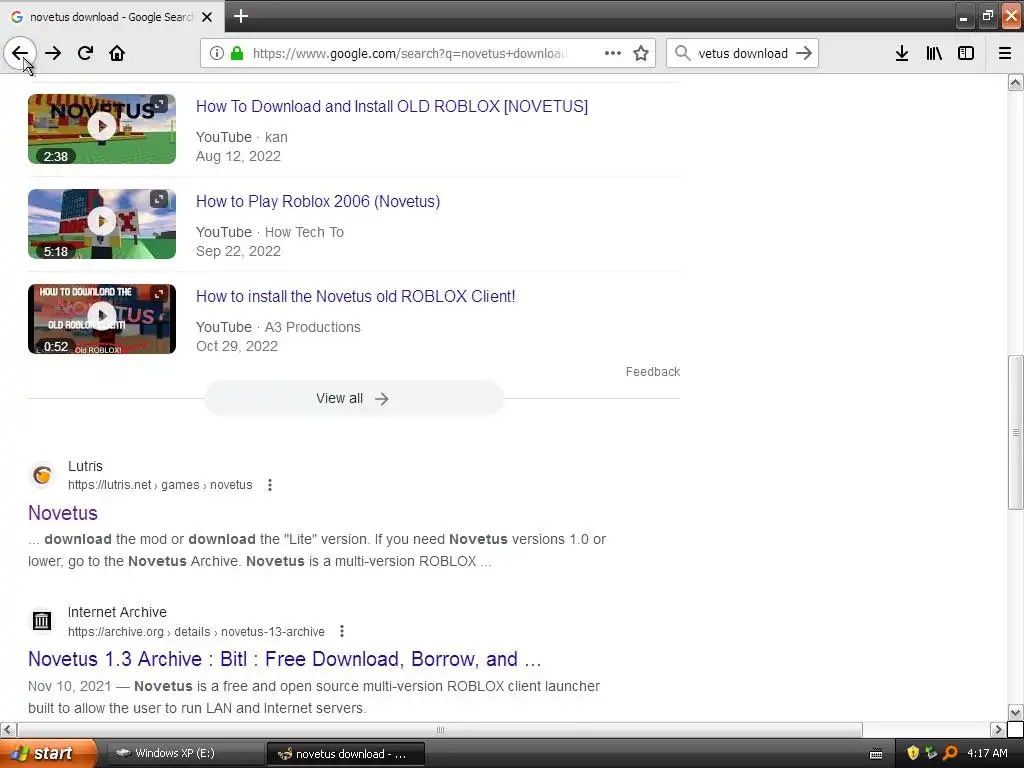Show site information icon in address bar
The height and width of the screenshot is (768, 1024).
click(217, 53)
